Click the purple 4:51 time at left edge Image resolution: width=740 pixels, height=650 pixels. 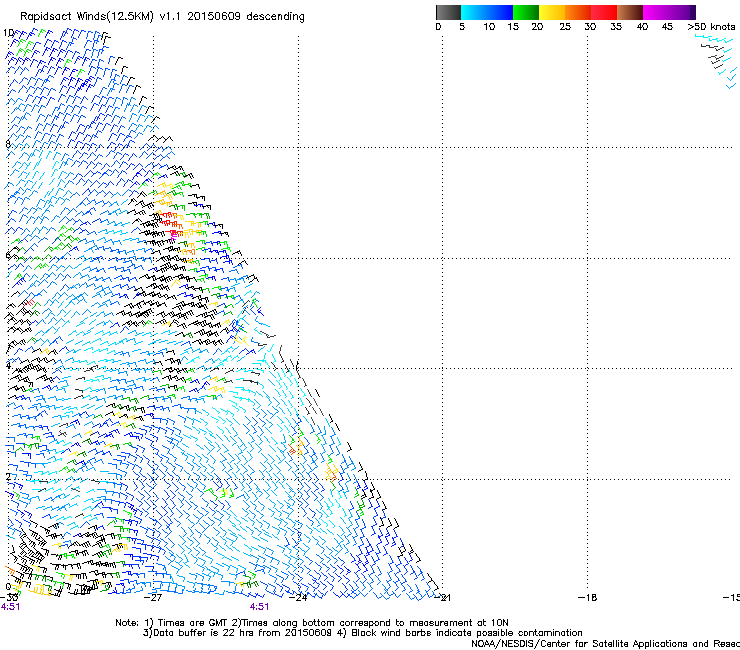[x=10, y=607]
